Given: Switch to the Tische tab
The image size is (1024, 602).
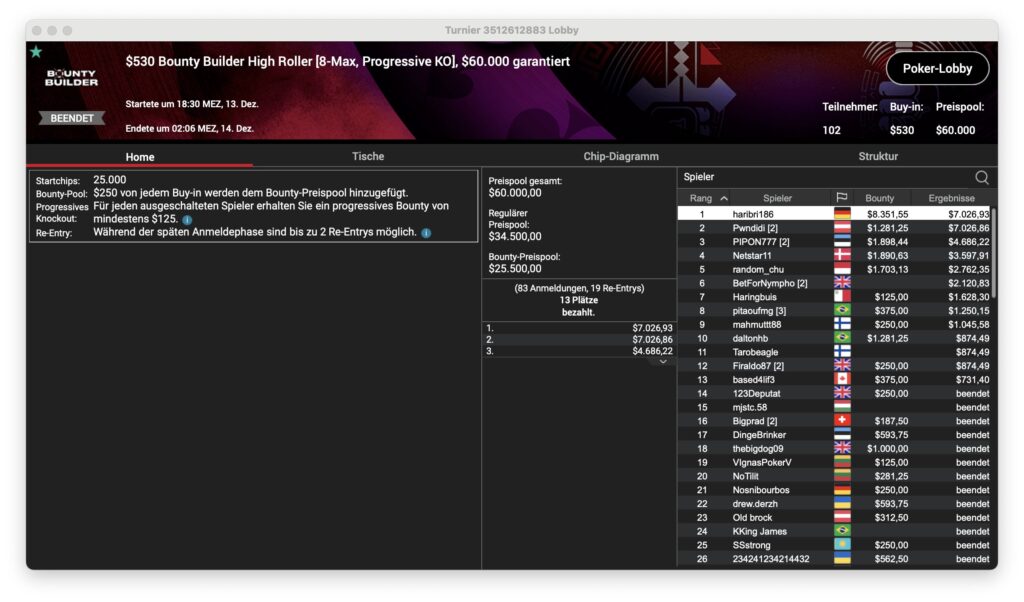Looking at the screenshot, I should (367, 156).
